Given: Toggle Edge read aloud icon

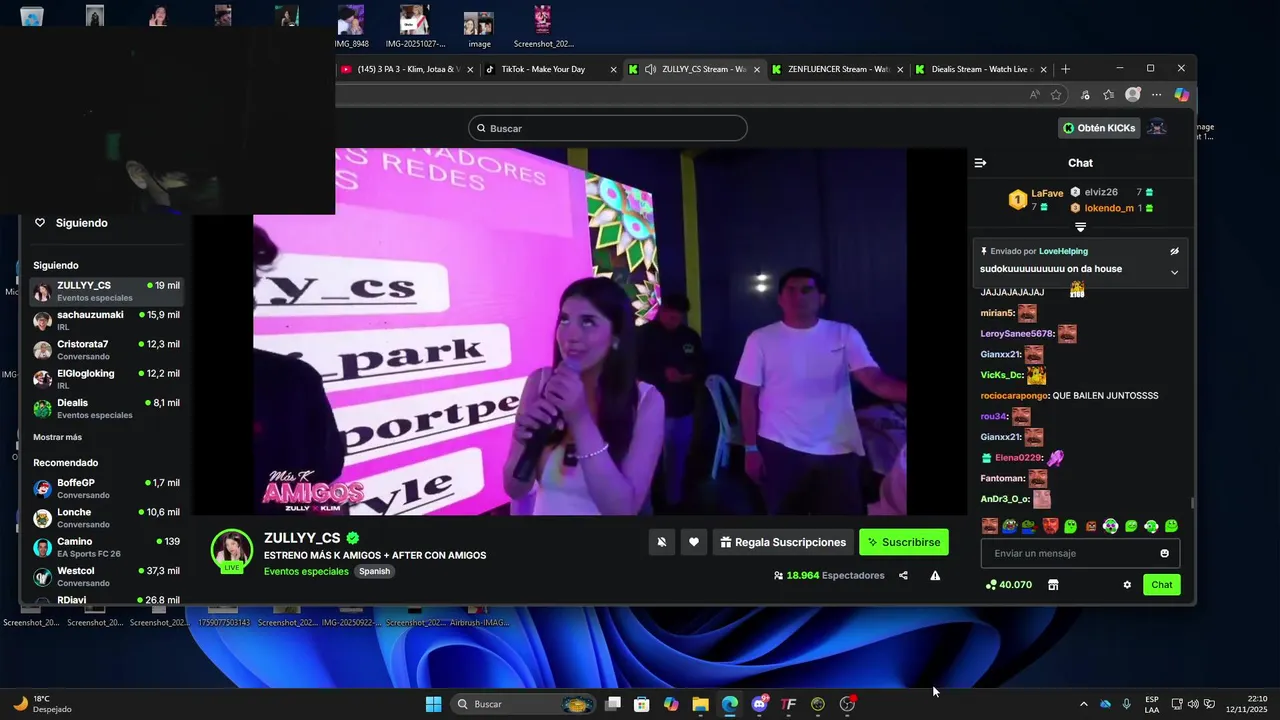Looking at the screenshot, I should click(x=1034, y=95).
